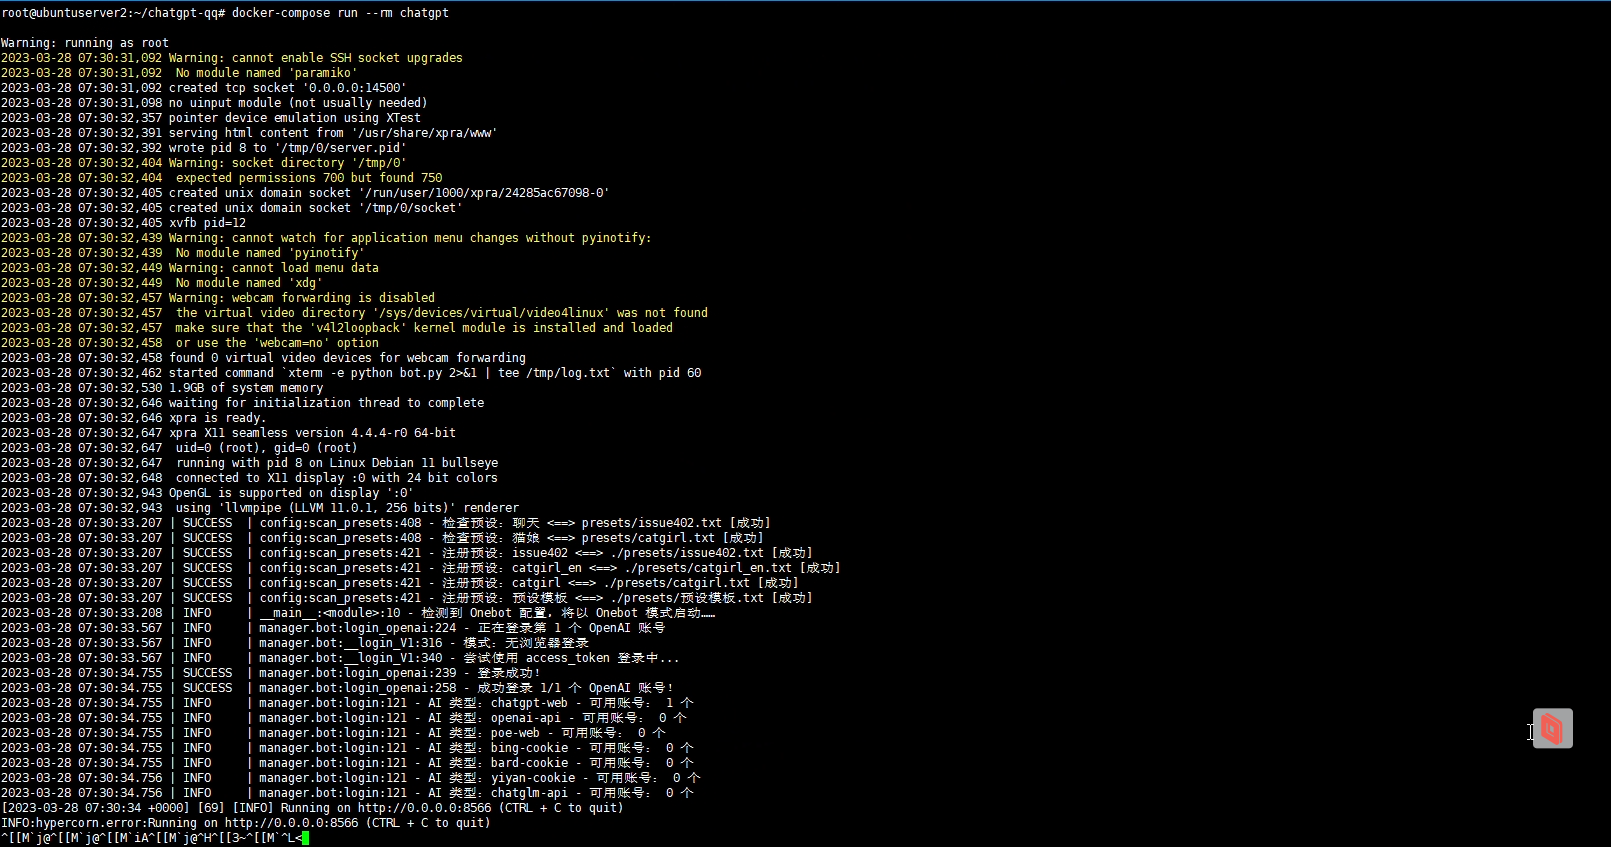Click the '/usr/share/xpra/www' path text
This screenshot has height=847, width=1611.
coord(424,133)
